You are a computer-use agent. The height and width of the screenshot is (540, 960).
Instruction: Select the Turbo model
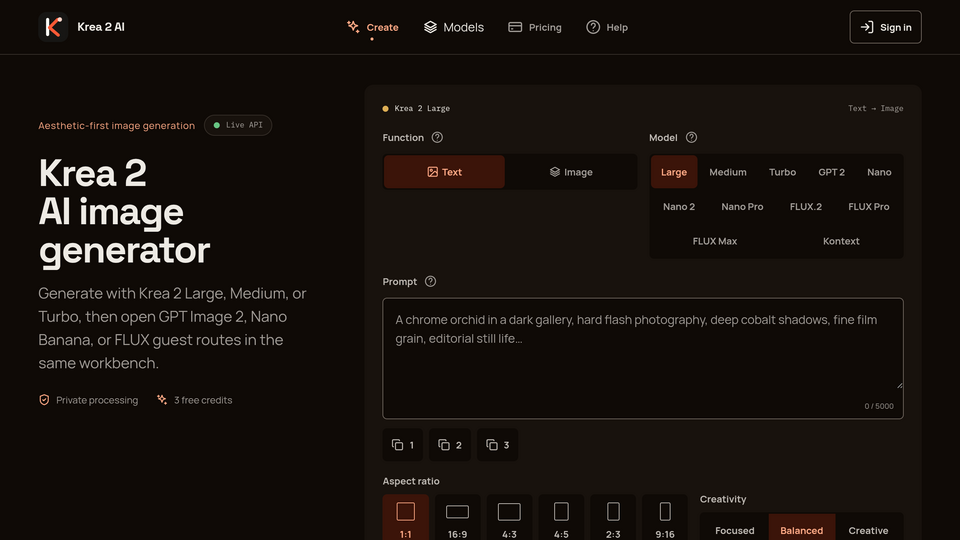point(782,172)
